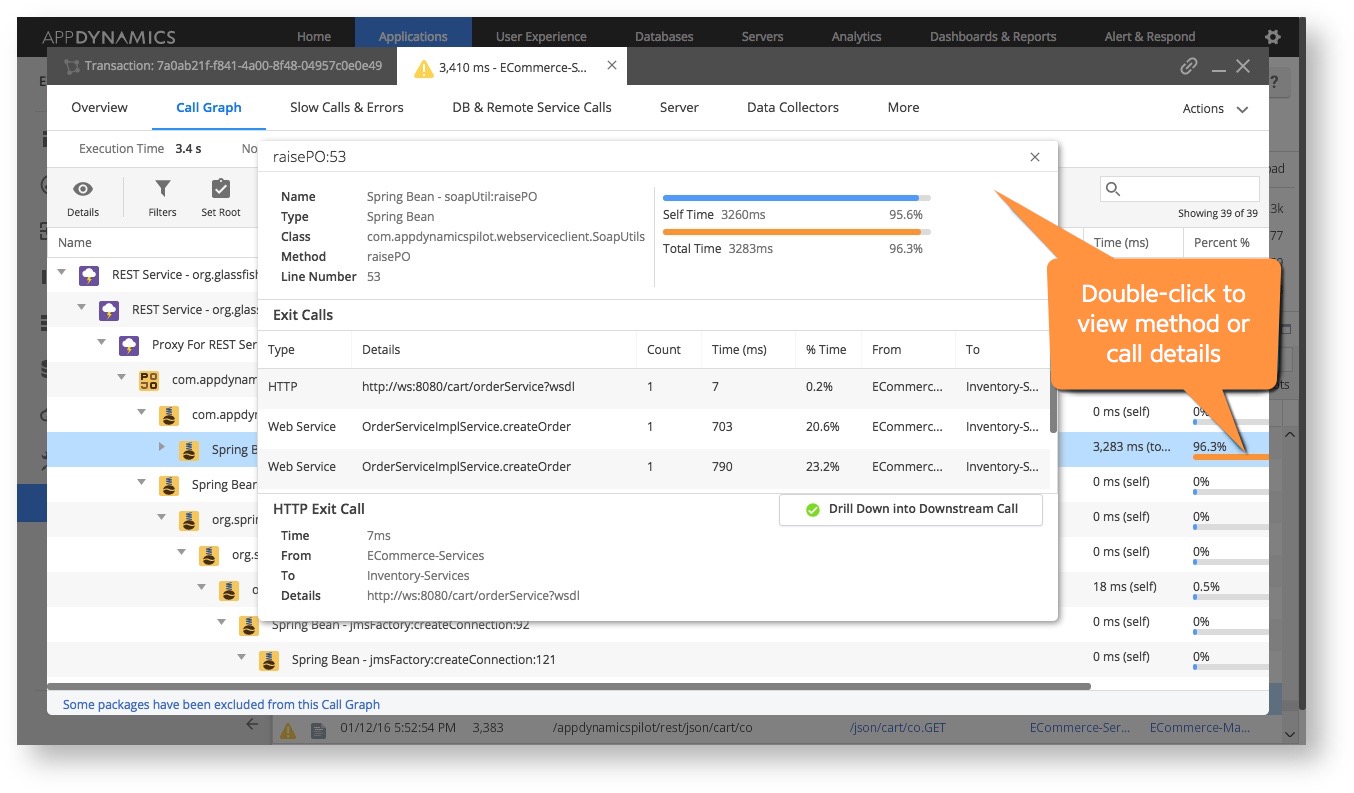The width and height of the screenshot is (1354, 793).
Task: Click the warning icon on 3,410 ms tab
Action: [x=424, y=68]
